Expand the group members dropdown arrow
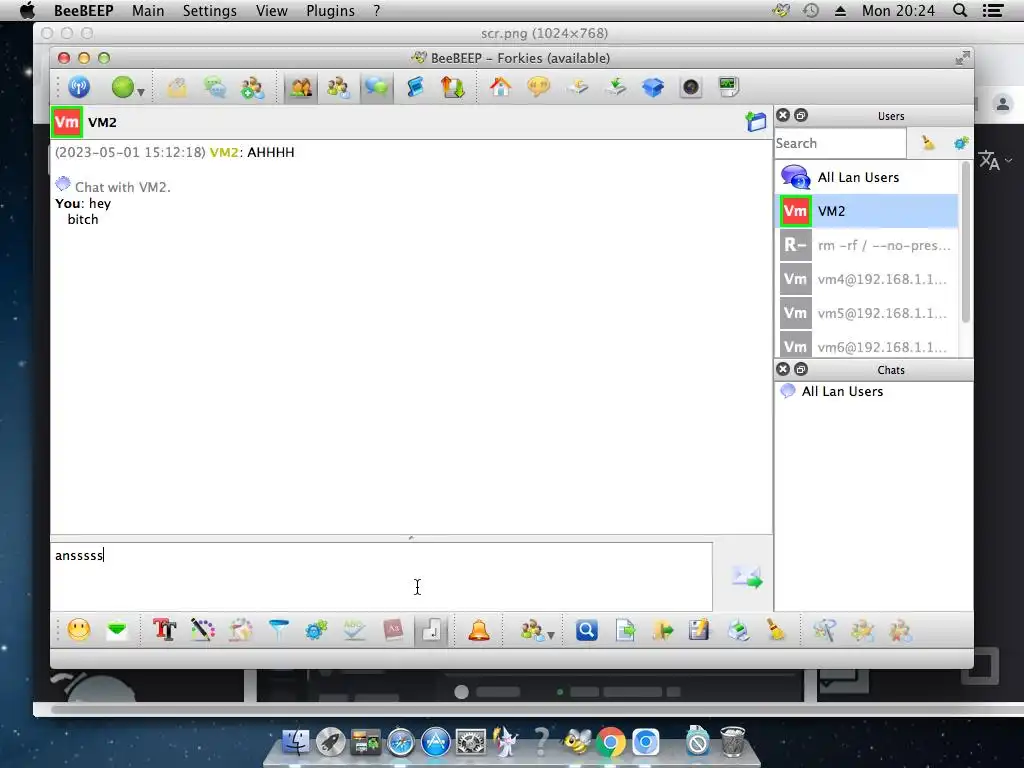This screenshot has width=1024, height=768. click(x=551, y=635)
